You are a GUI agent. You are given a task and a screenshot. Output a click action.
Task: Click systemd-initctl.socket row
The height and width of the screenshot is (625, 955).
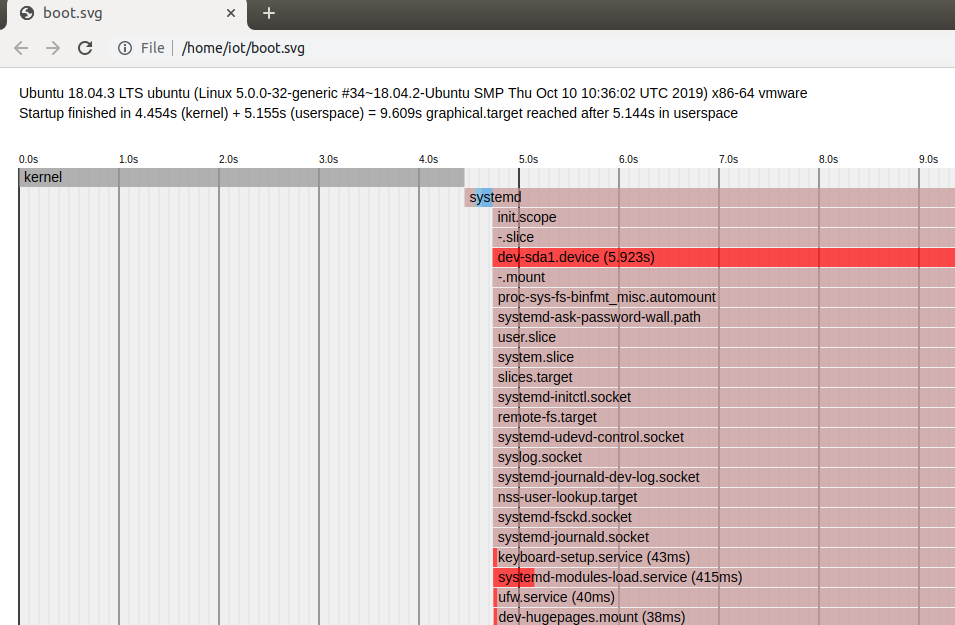(x=724, y=397)
